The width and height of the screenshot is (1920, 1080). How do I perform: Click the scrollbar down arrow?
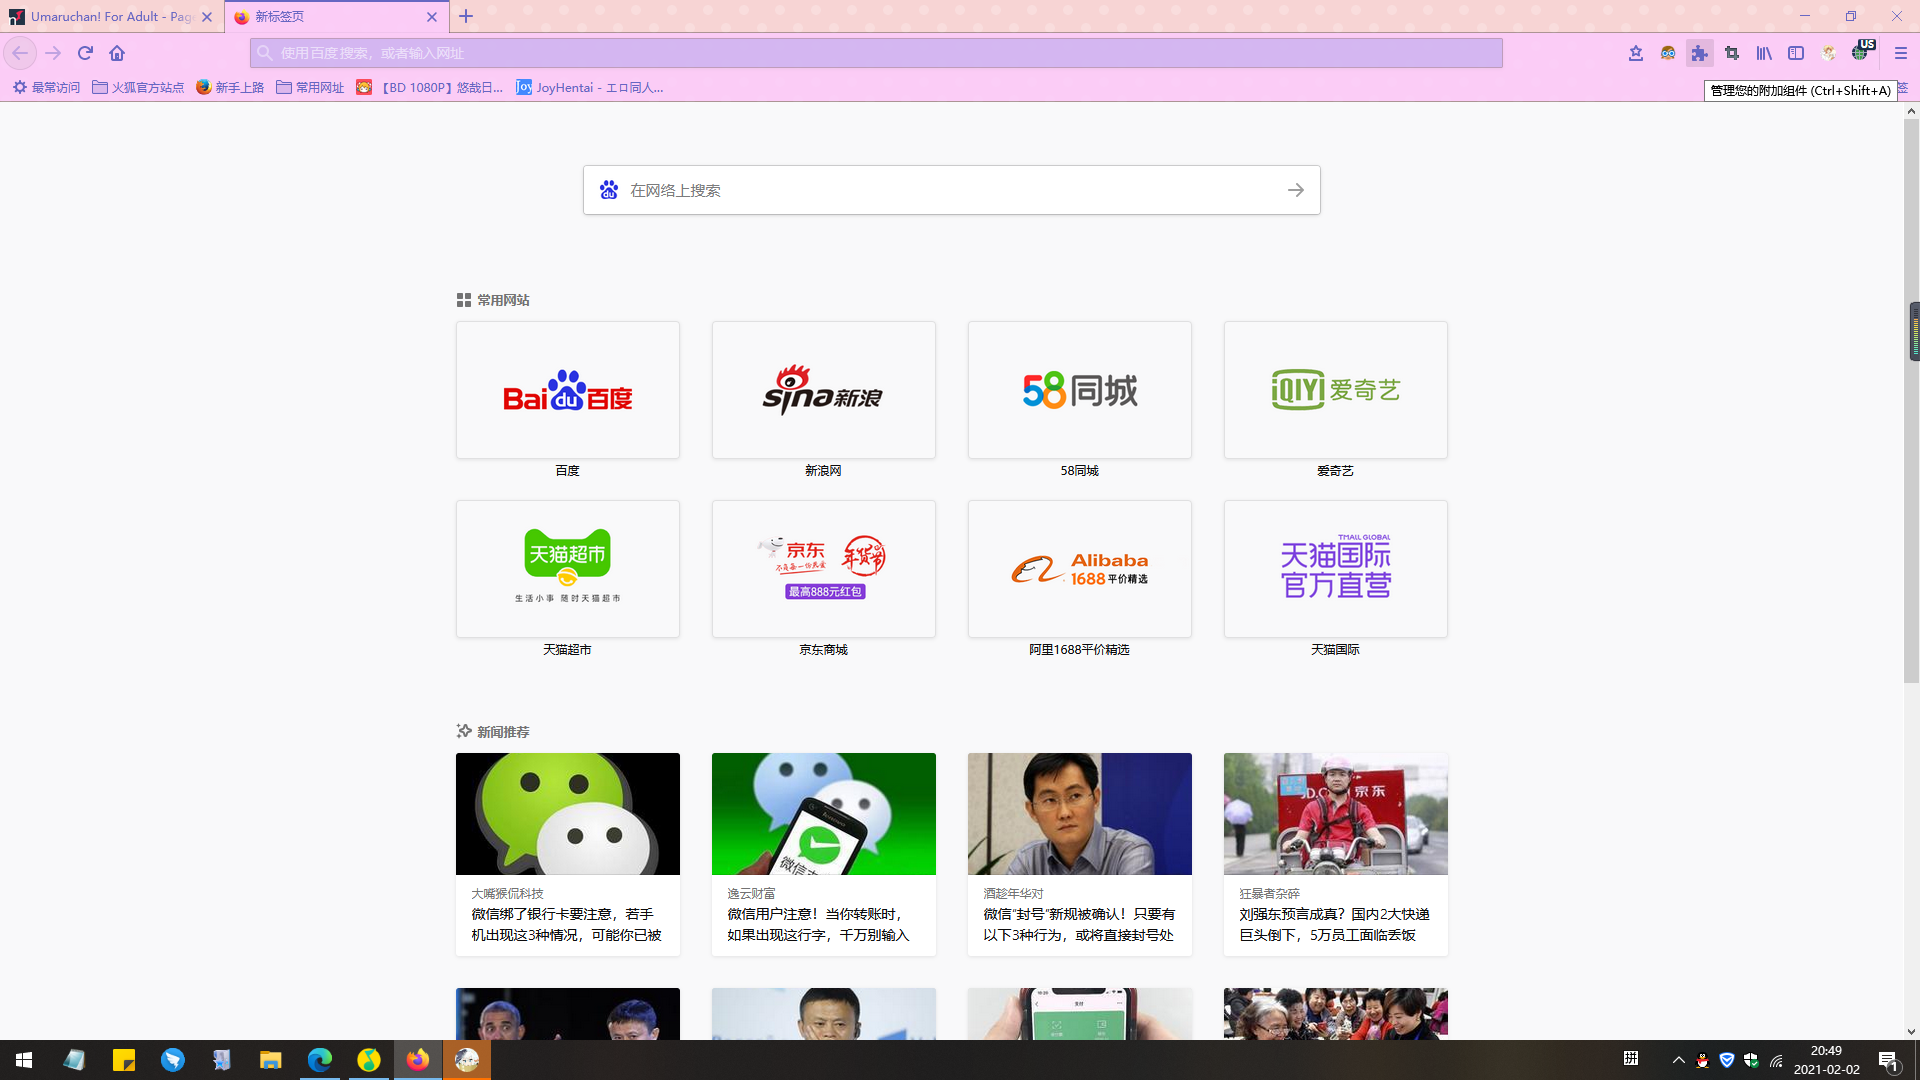point(1911,1031)
